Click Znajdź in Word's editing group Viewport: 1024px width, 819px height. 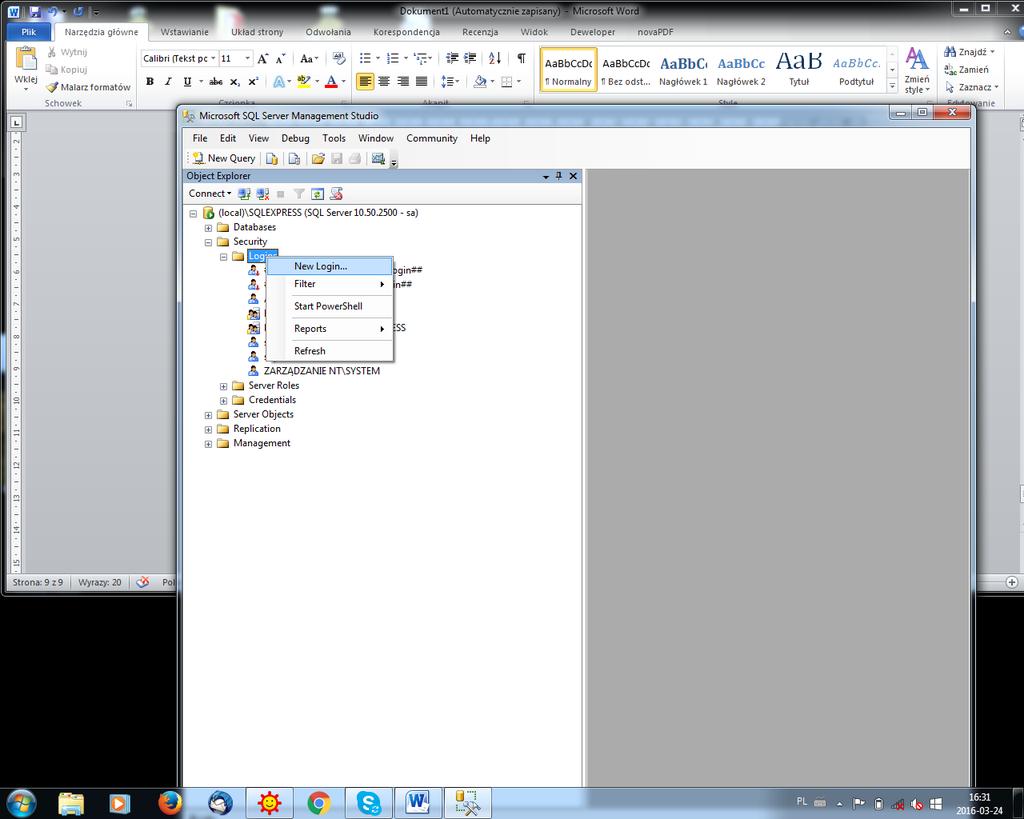(969, 52)
